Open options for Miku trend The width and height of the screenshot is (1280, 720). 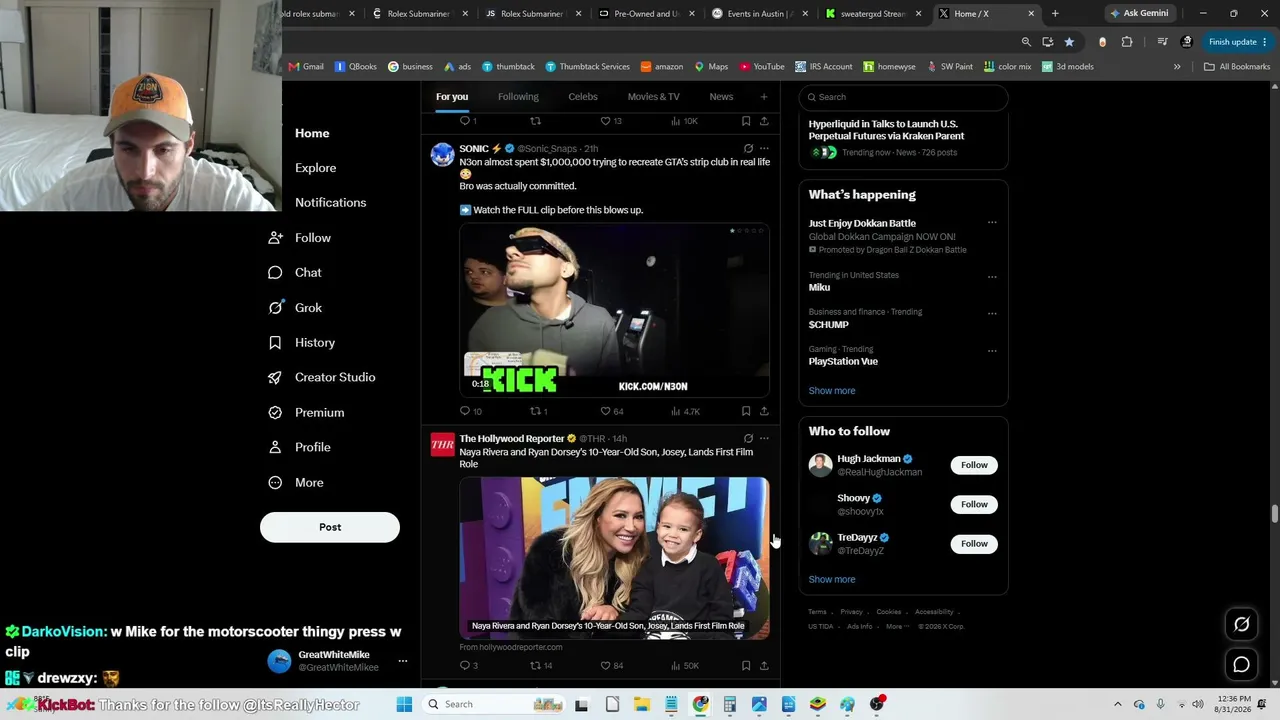click(992, 276)
